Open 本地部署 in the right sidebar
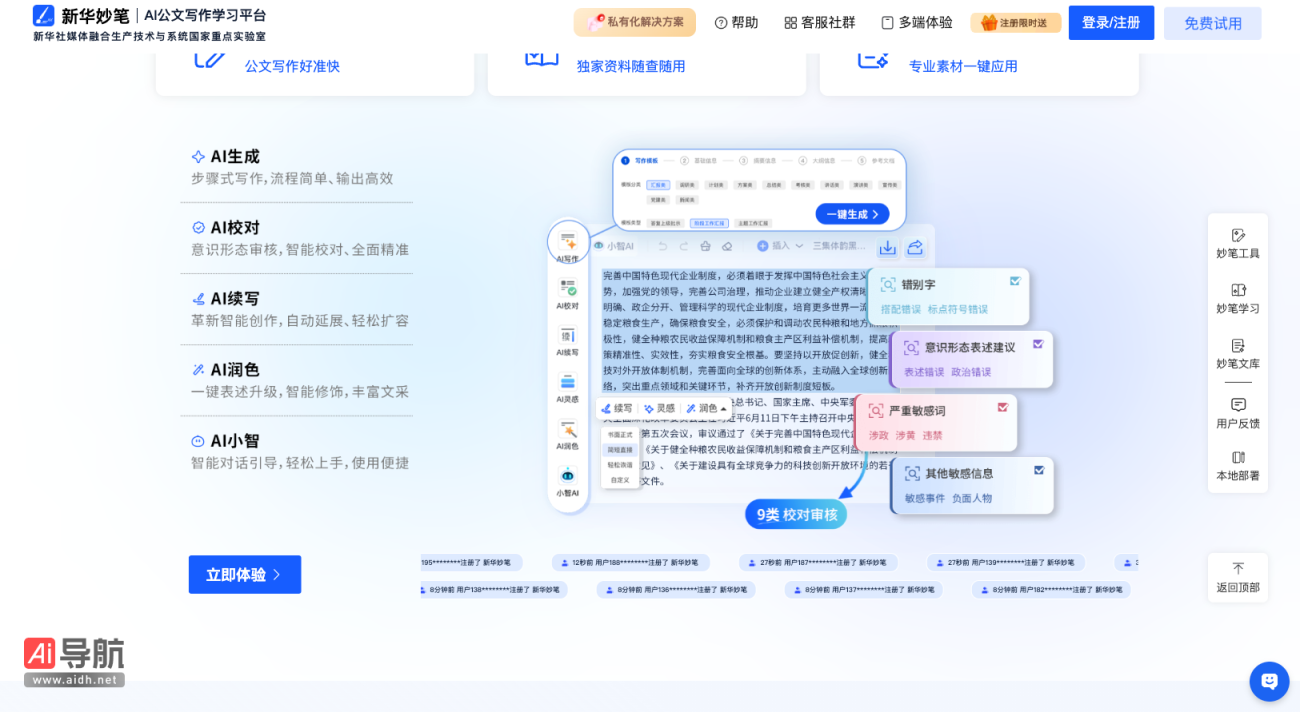The height and width of the screenshot is (712, 1300). pyautogui.click(x=1238, y=465)
